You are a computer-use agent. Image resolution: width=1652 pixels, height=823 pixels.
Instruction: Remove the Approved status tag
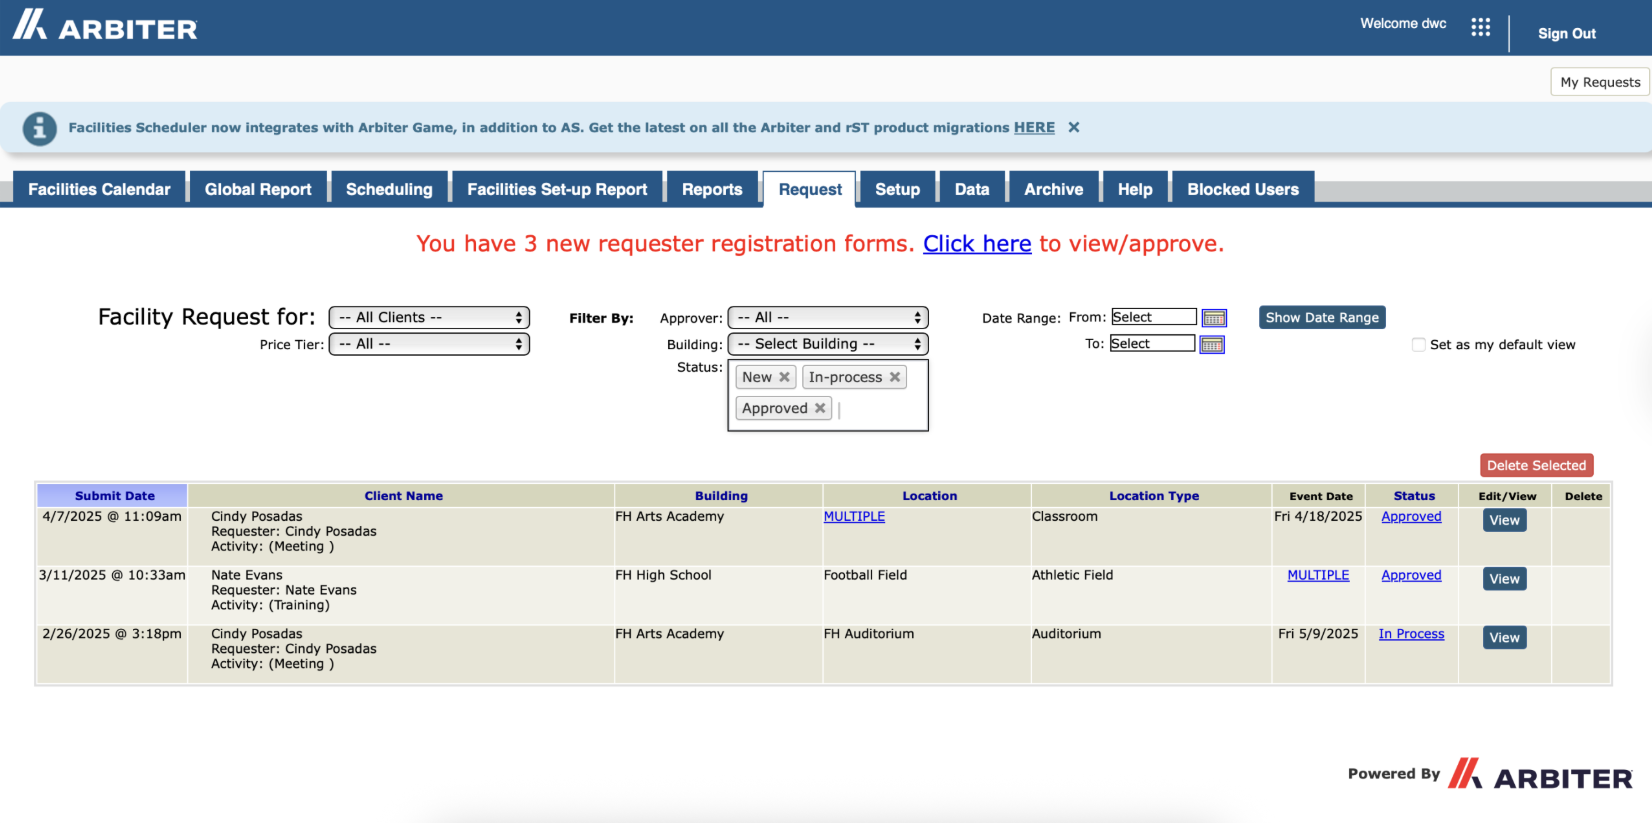tap(820, 408)
